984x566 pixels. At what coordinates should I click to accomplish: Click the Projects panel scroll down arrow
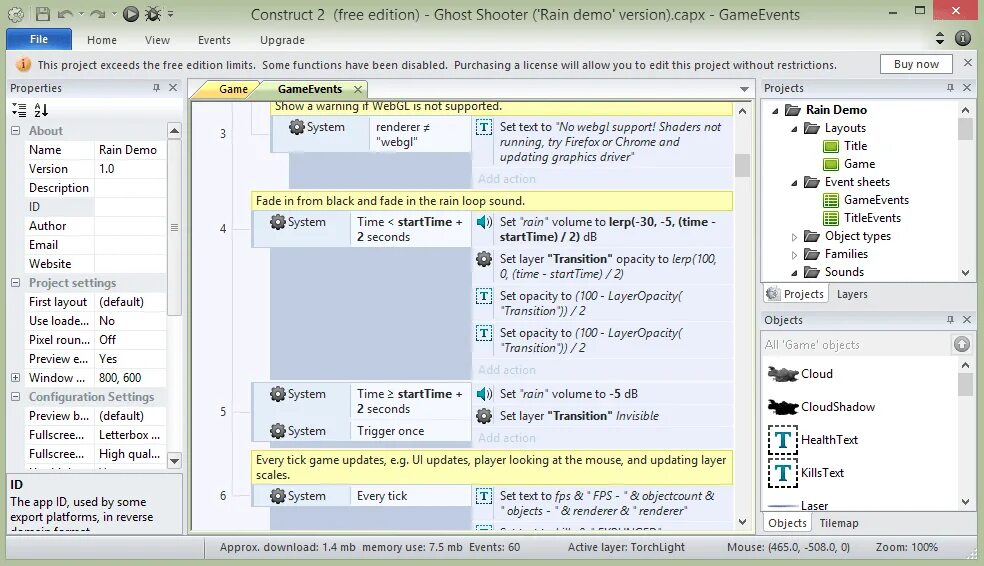coord(965,273)
